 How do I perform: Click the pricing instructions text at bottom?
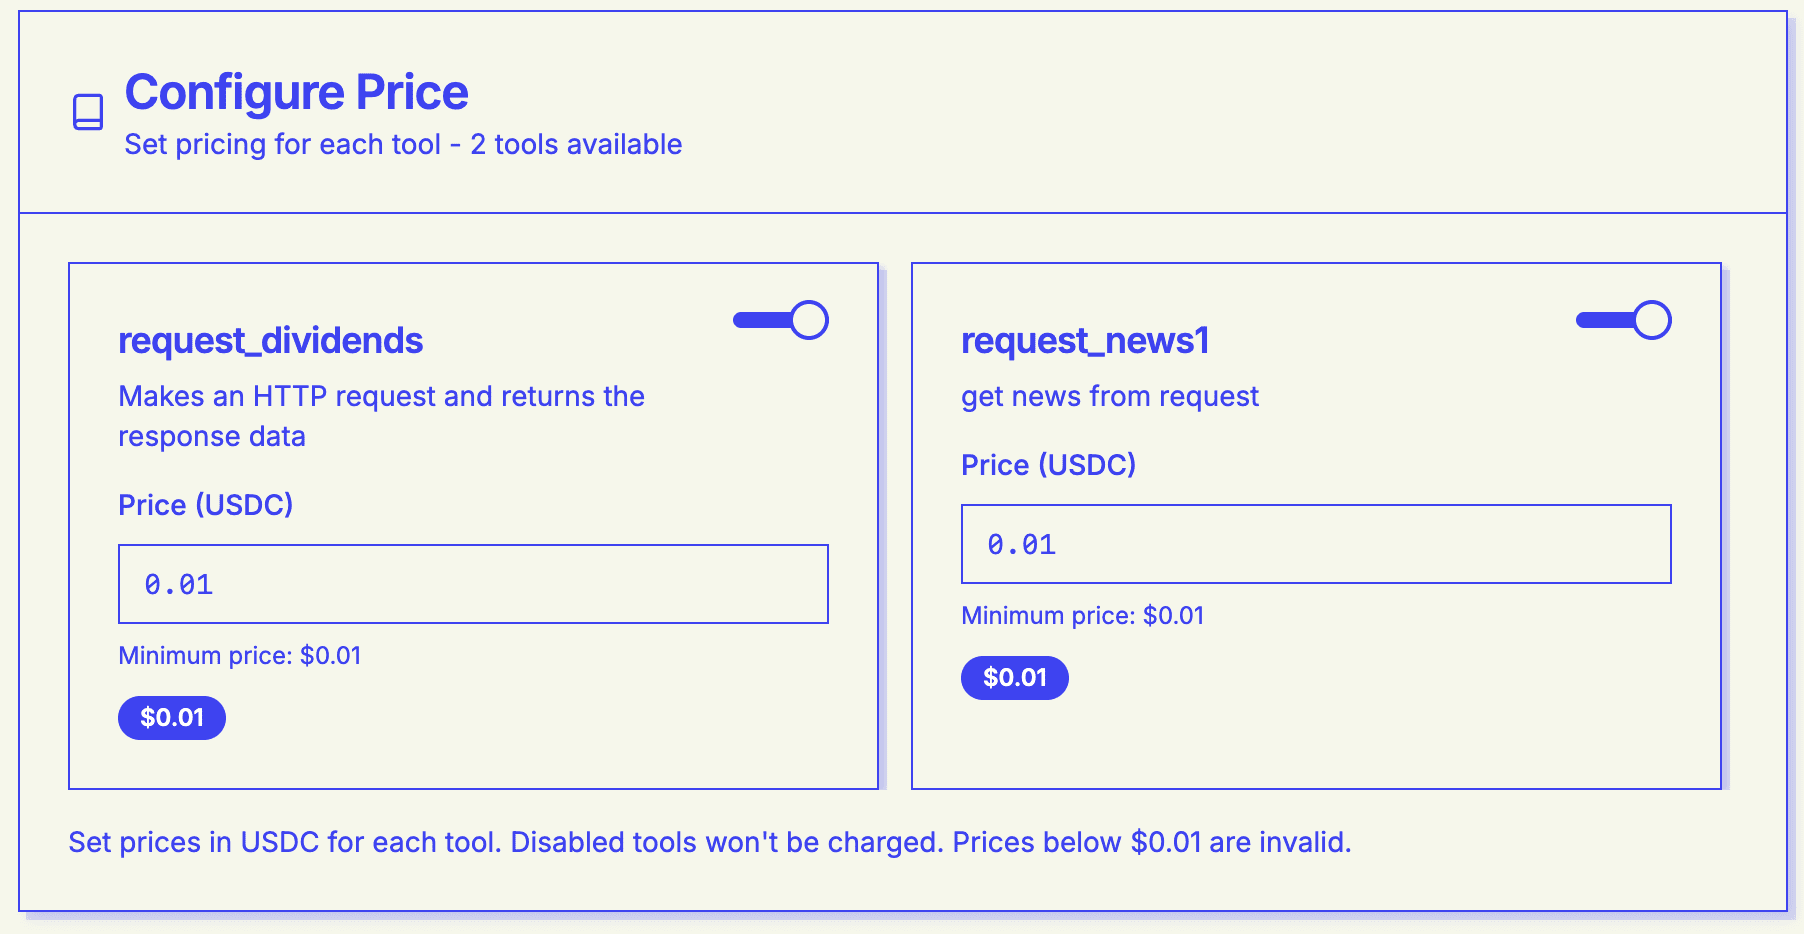(710, 842)
